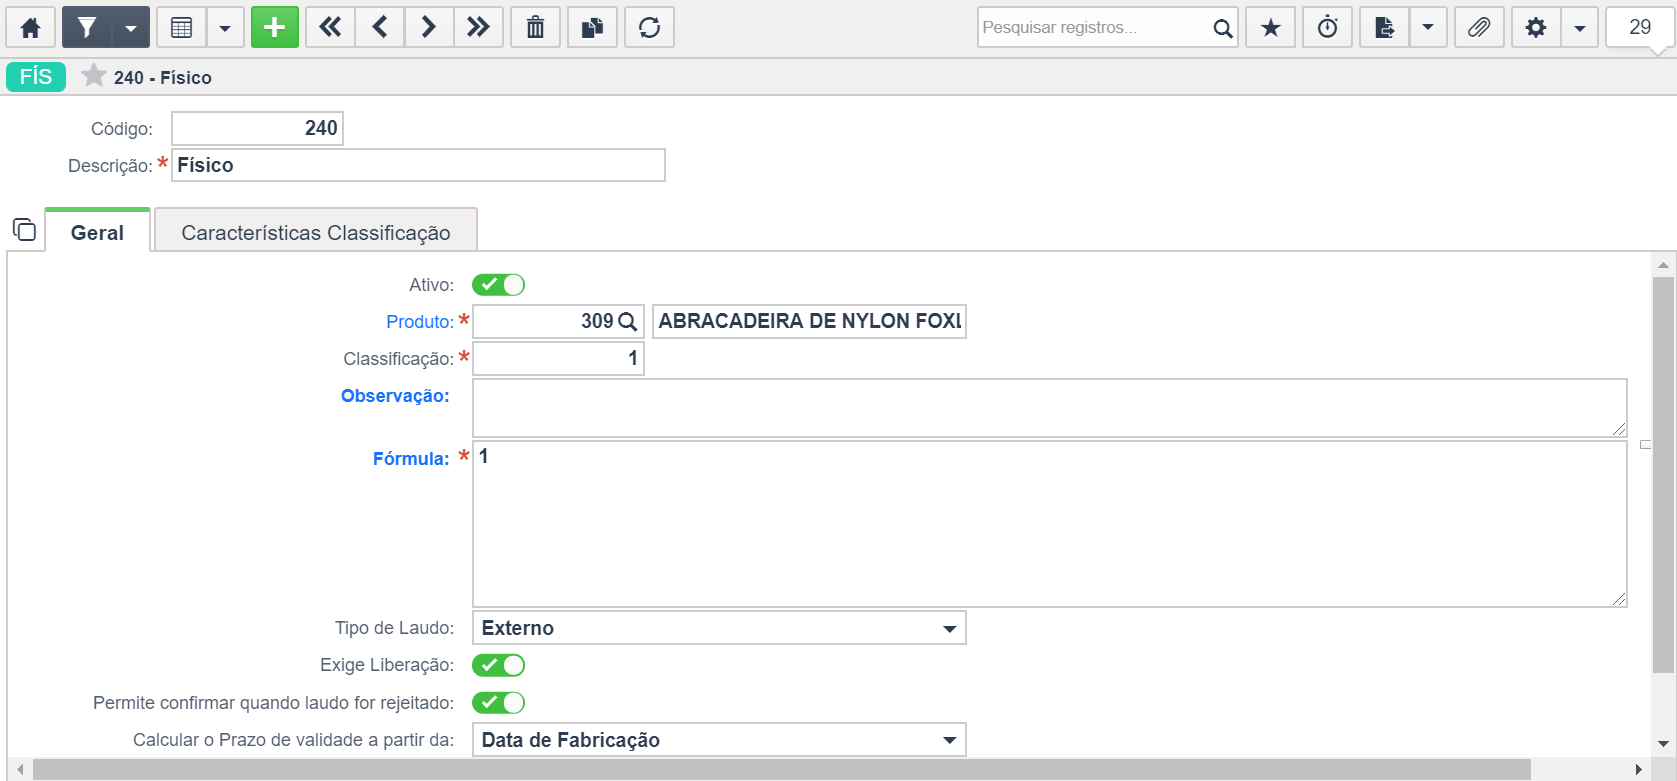Search Produto with lookup magnifier
The image size is (1677, 781).
point(628,322)
